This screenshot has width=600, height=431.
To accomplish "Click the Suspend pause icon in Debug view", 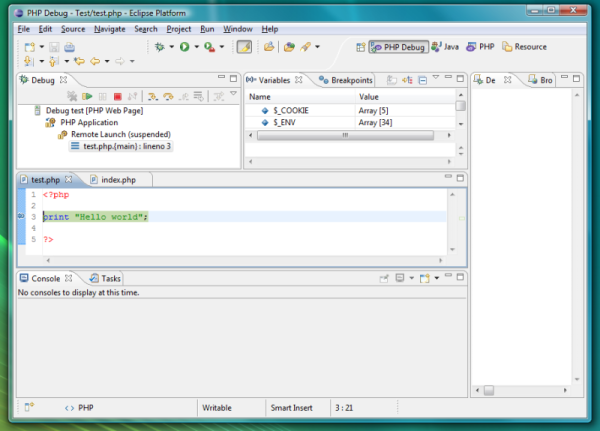I will pos(103,96).
